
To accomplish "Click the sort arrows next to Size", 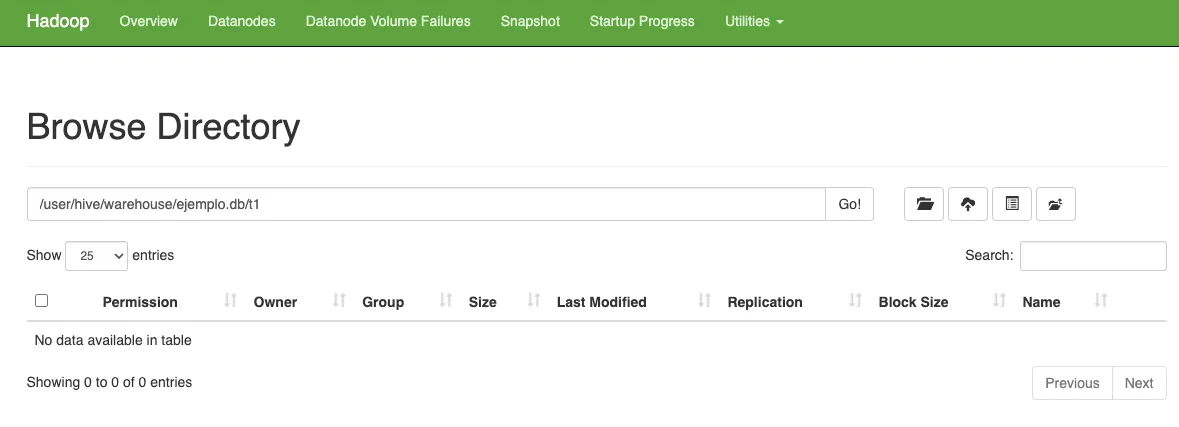I will tap(534, 301).
